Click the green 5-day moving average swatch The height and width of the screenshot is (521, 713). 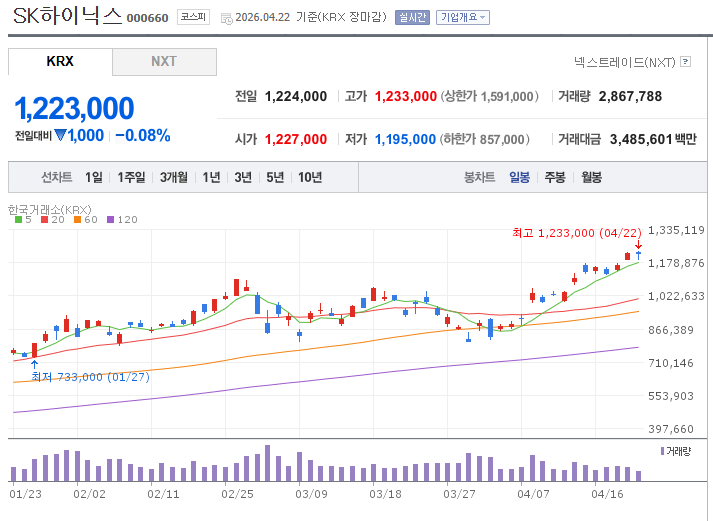[x=17, y=219]
